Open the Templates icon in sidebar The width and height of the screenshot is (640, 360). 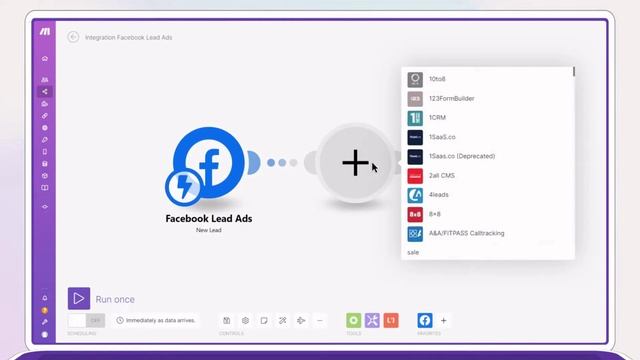coord(45,104)
